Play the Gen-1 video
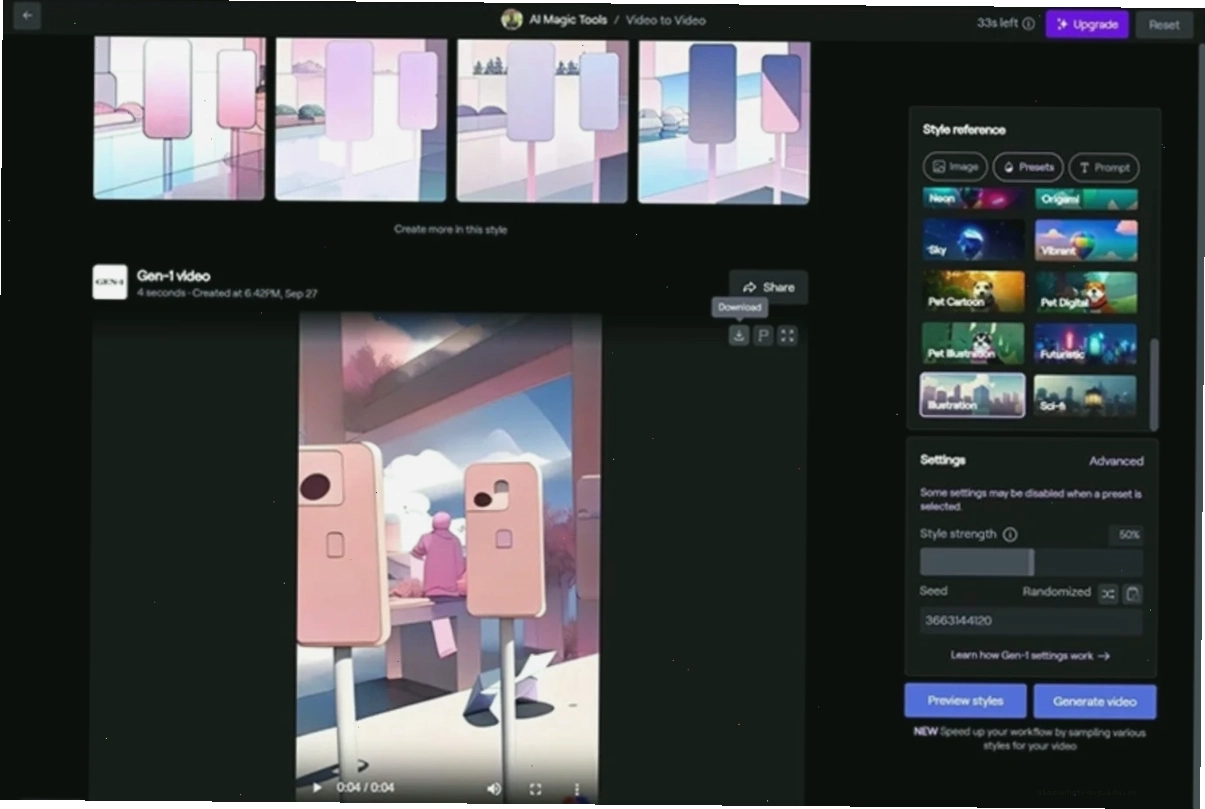 [x=317, y=788]
